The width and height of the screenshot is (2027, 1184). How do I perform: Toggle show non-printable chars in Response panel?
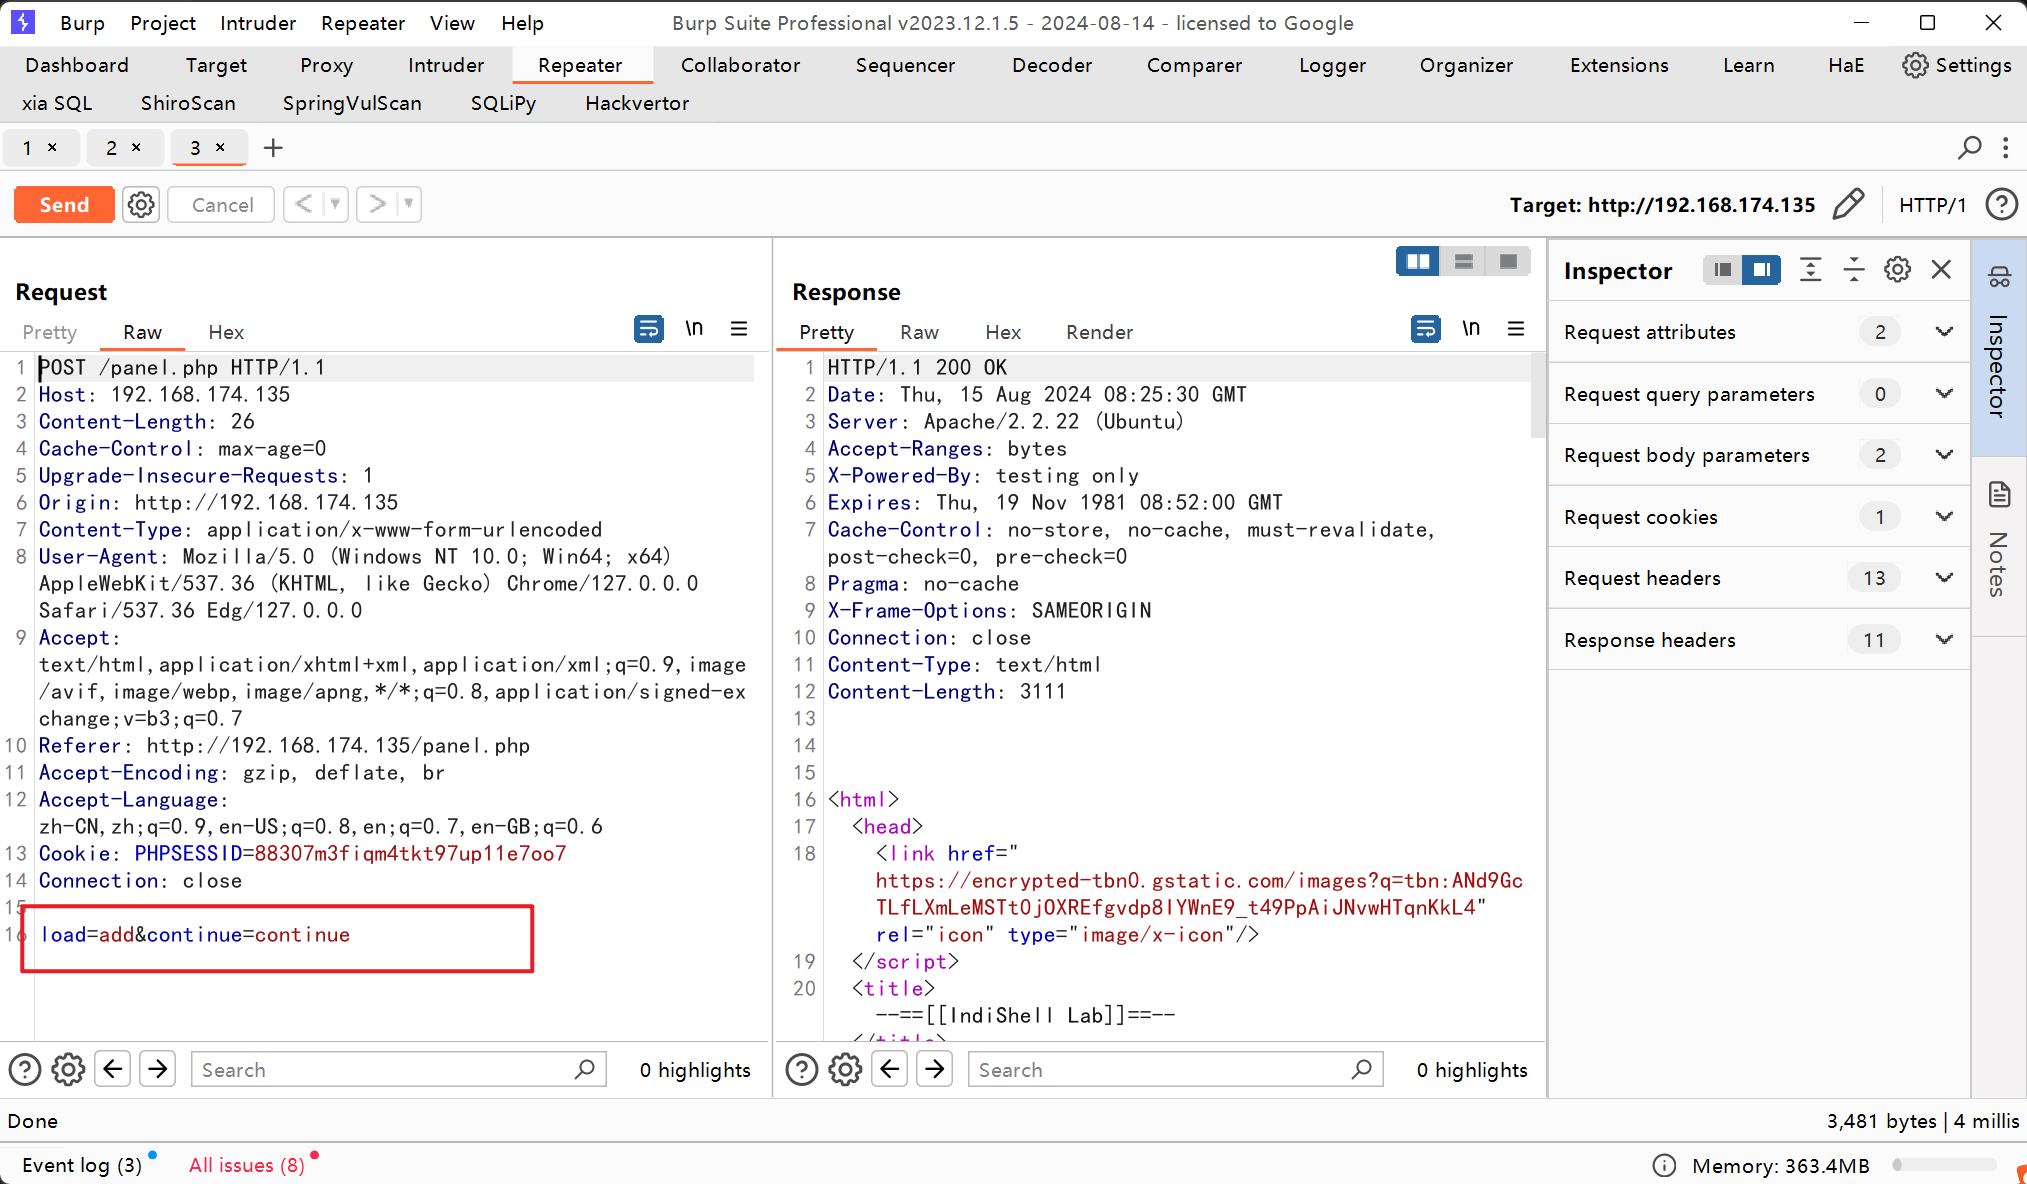coord(1471,328)
